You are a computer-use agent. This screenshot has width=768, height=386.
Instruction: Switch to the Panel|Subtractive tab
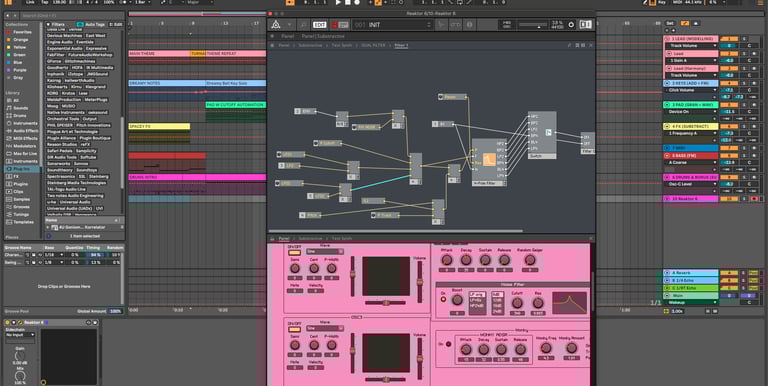[x=323, y=36]
